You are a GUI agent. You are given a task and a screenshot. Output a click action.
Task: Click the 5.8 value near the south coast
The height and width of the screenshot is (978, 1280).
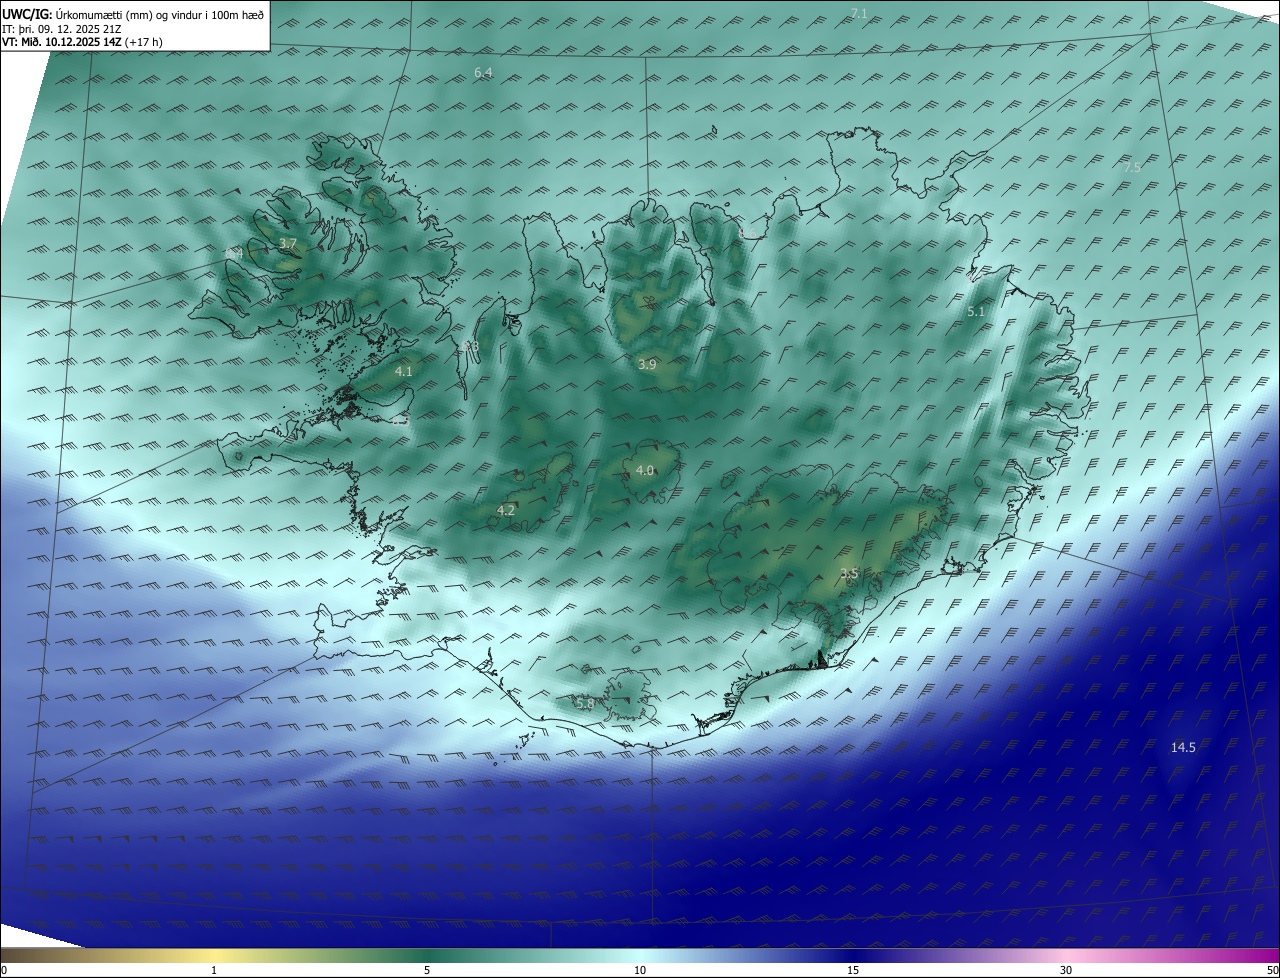(x=585, y=704)
